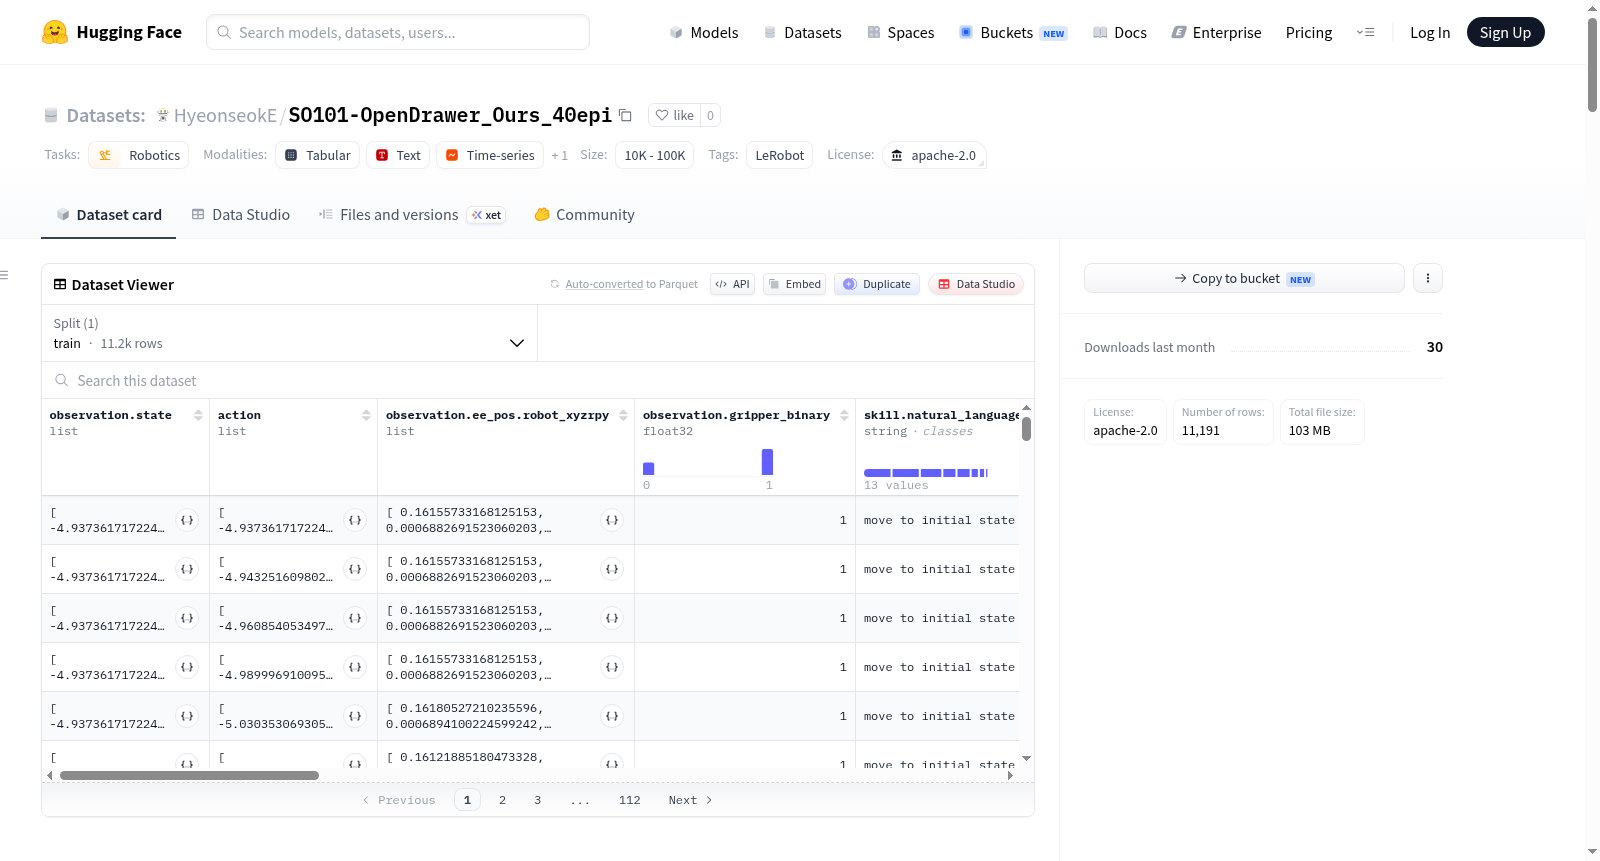Expand the action value starting -4.960854053497

tap(355, 618)
